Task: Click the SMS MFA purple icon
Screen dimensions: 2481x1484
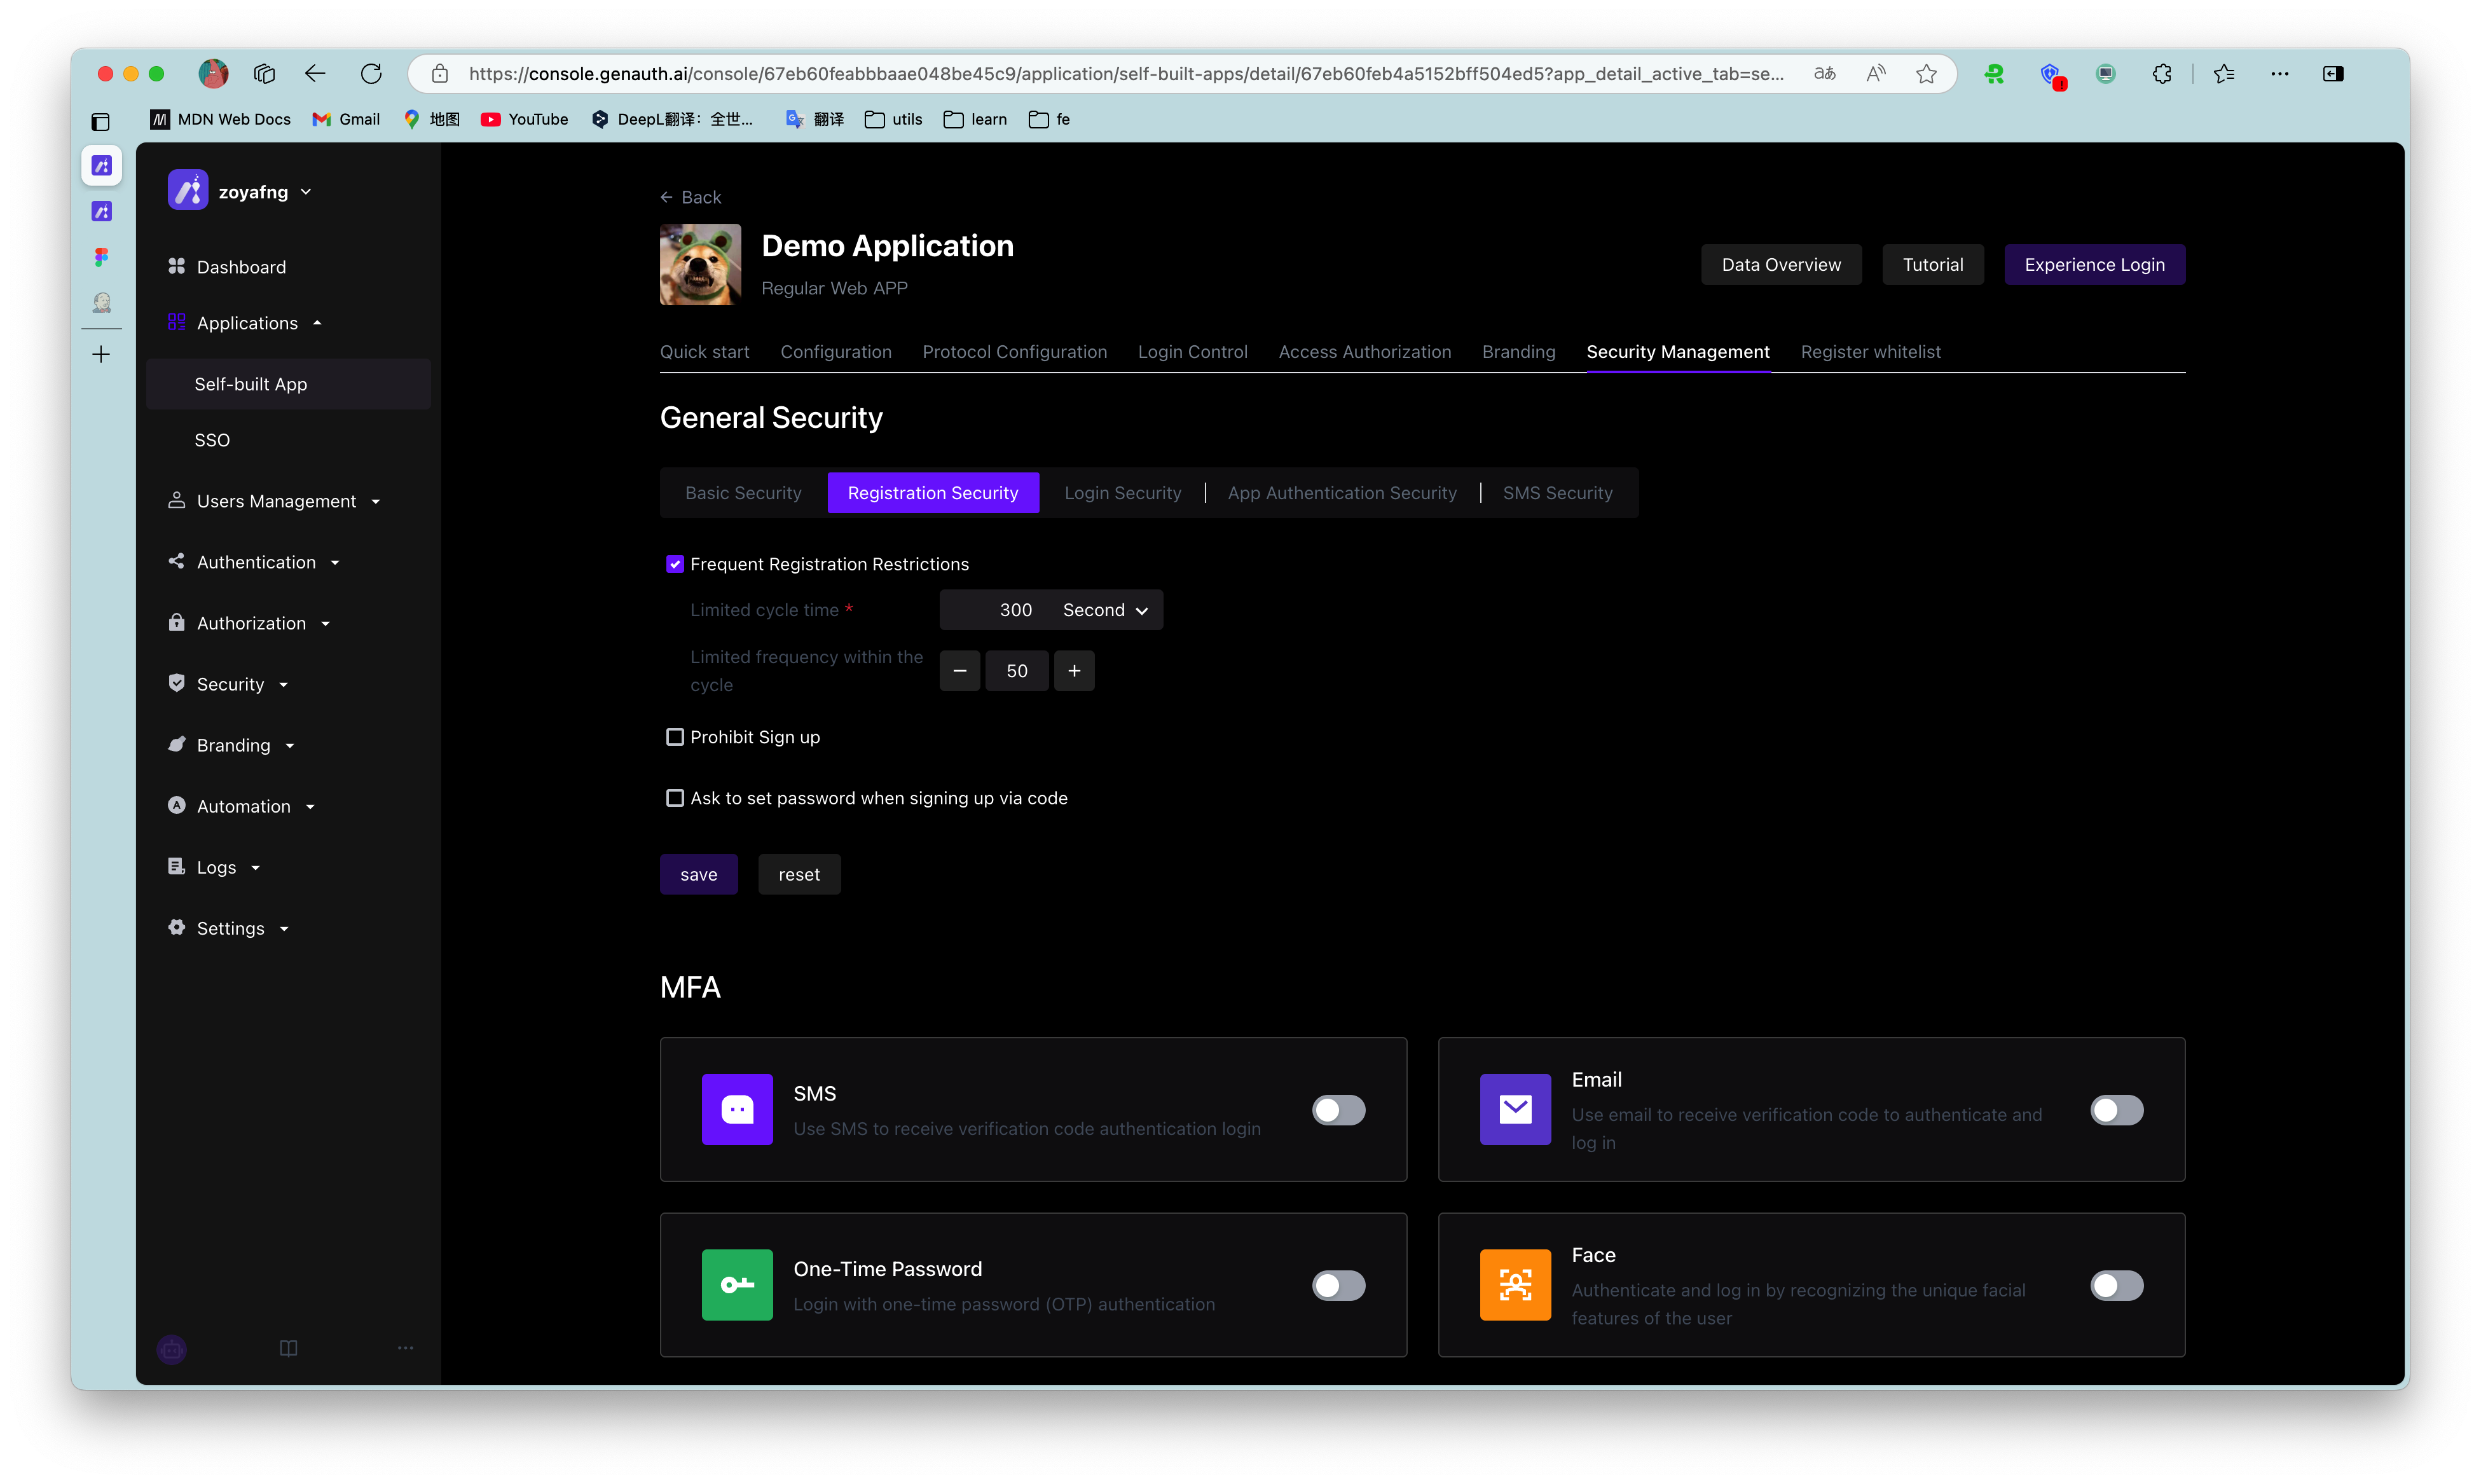Action: tap(737, 1109)
